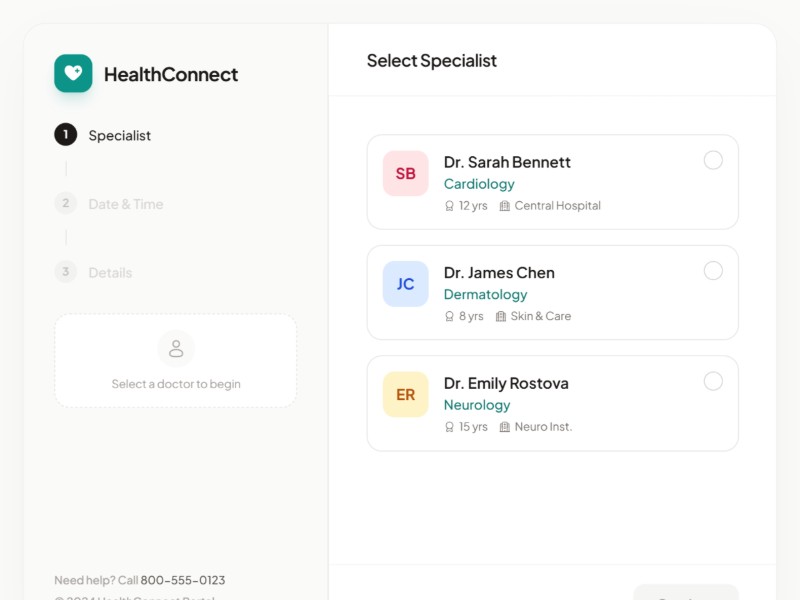Click the person placeholder icon in sidebar
Image resolution: width=800 pixels, height=600 pixels.
176,348
